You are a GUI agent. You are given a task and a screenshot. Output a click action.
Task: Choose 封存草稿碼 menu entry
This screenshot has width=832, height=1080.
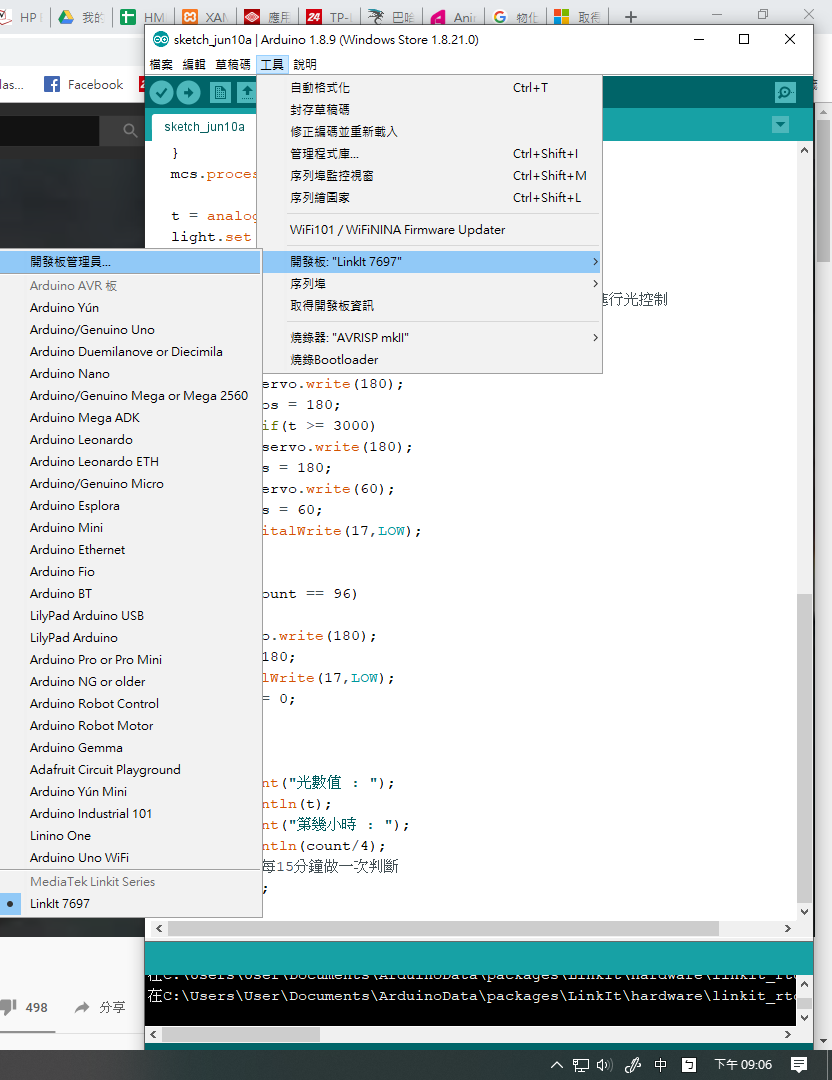(x=429, y=110)
